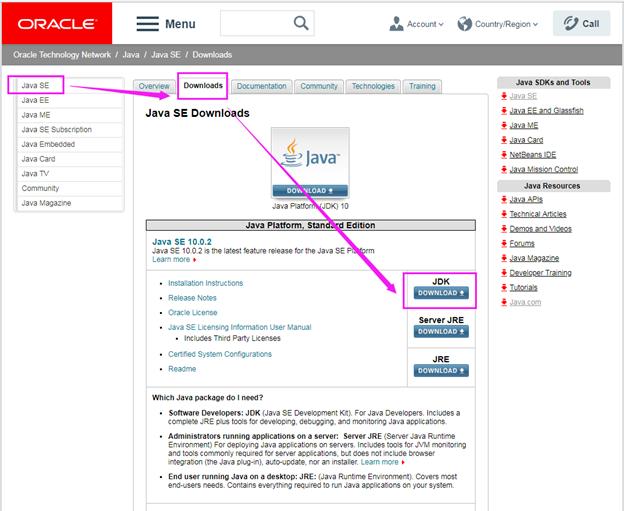The width and height of the screenshot is (624, 511).
Task: Focus the search input field
Action: [x=257, y=23]
